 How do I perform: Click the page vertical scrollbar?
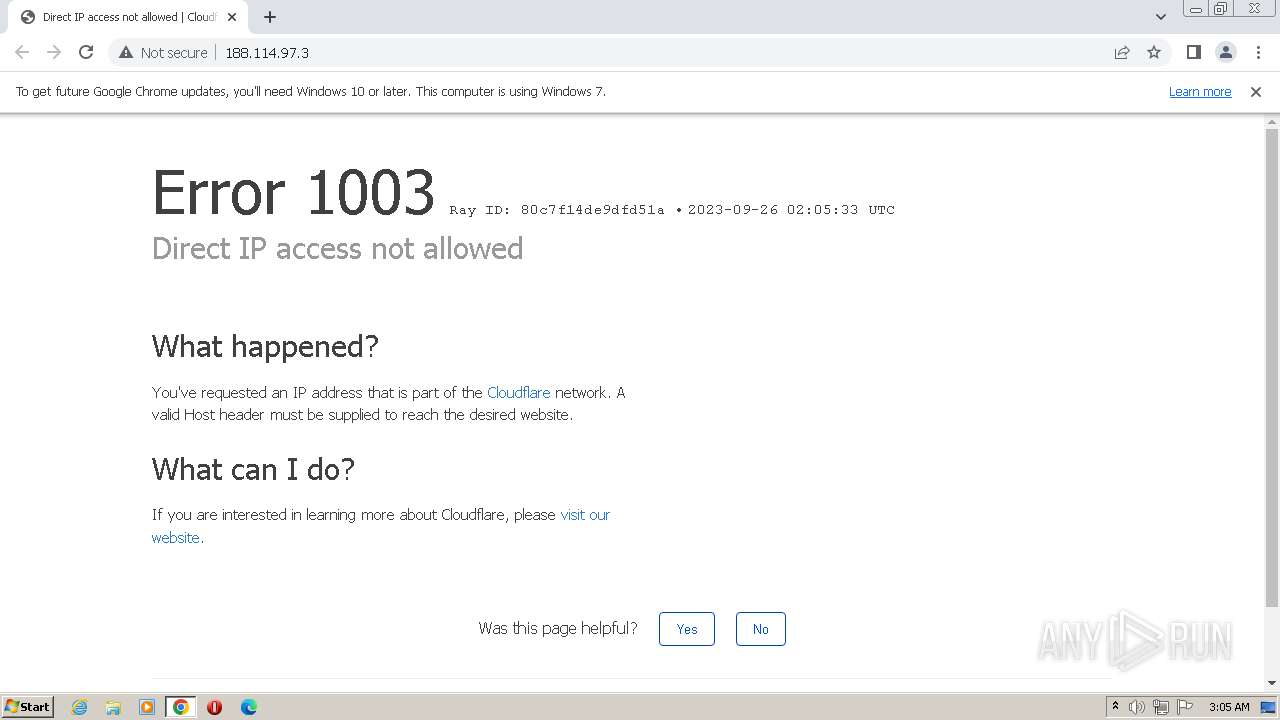[1272, 368]
